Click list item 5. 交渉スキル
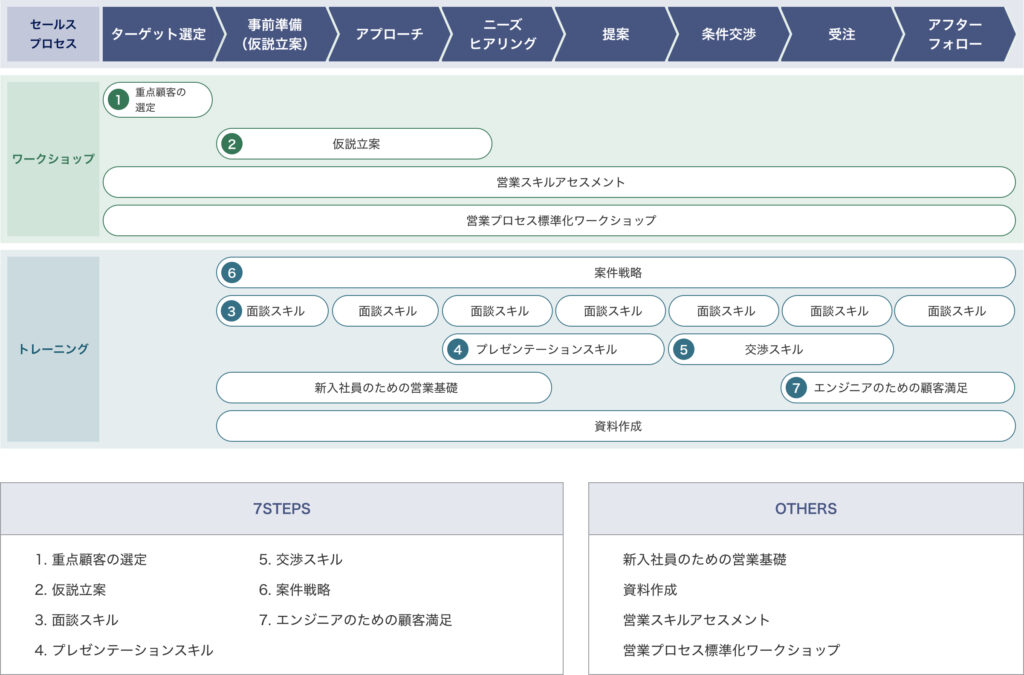Image resolution: width=1024 pixels, height=675 pixels. [x=300, y=559]
